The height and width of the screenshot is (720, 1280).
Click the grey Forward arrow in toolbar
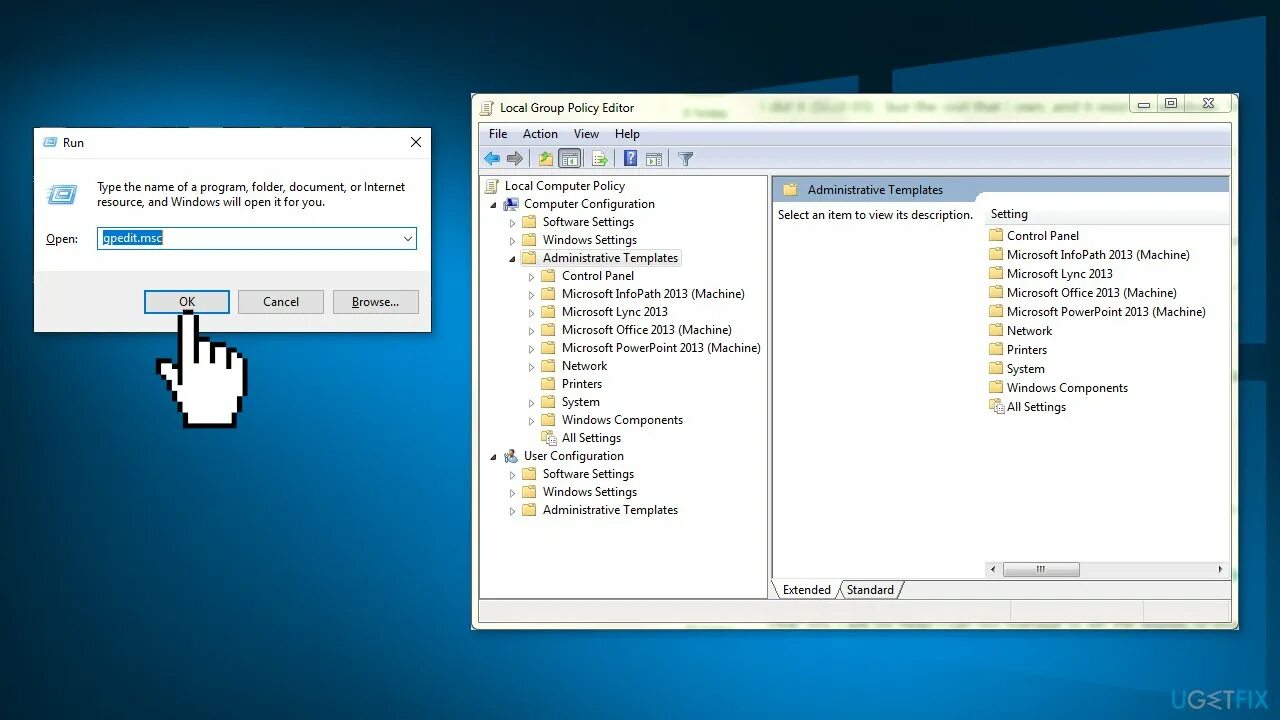point(515,158)
